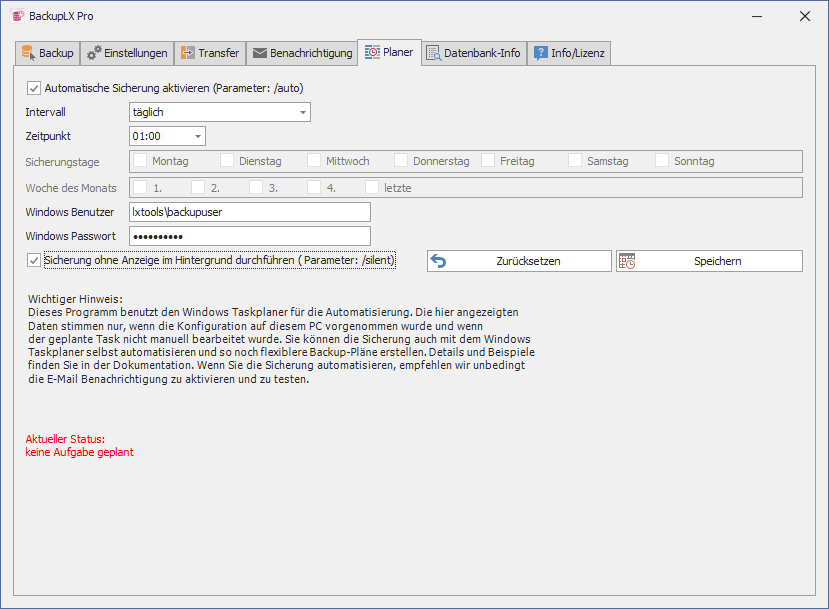
Task: Disable Automatische Sicherung aktivieren checkbox
Action: coord(34,88)
